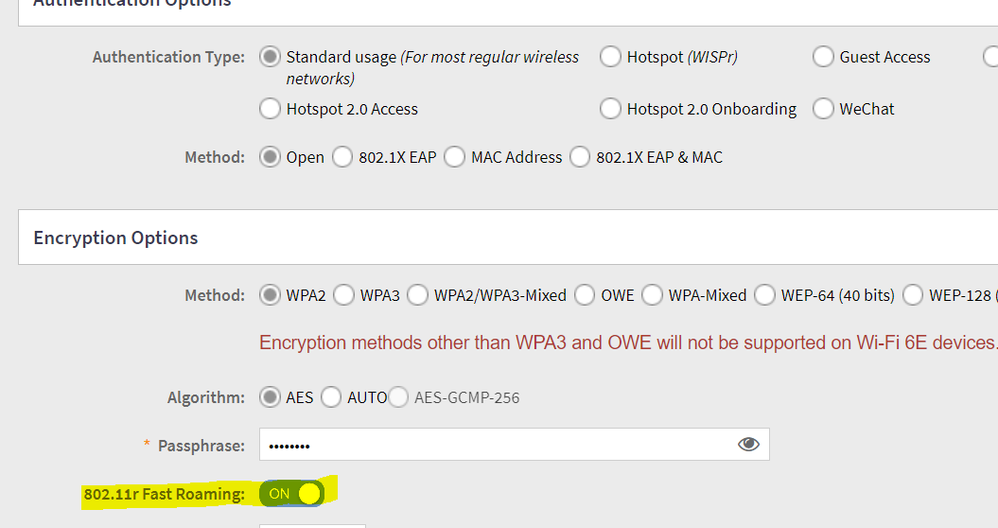Select WPA2 encryption method
998x528 pixels.
(270, 295)
